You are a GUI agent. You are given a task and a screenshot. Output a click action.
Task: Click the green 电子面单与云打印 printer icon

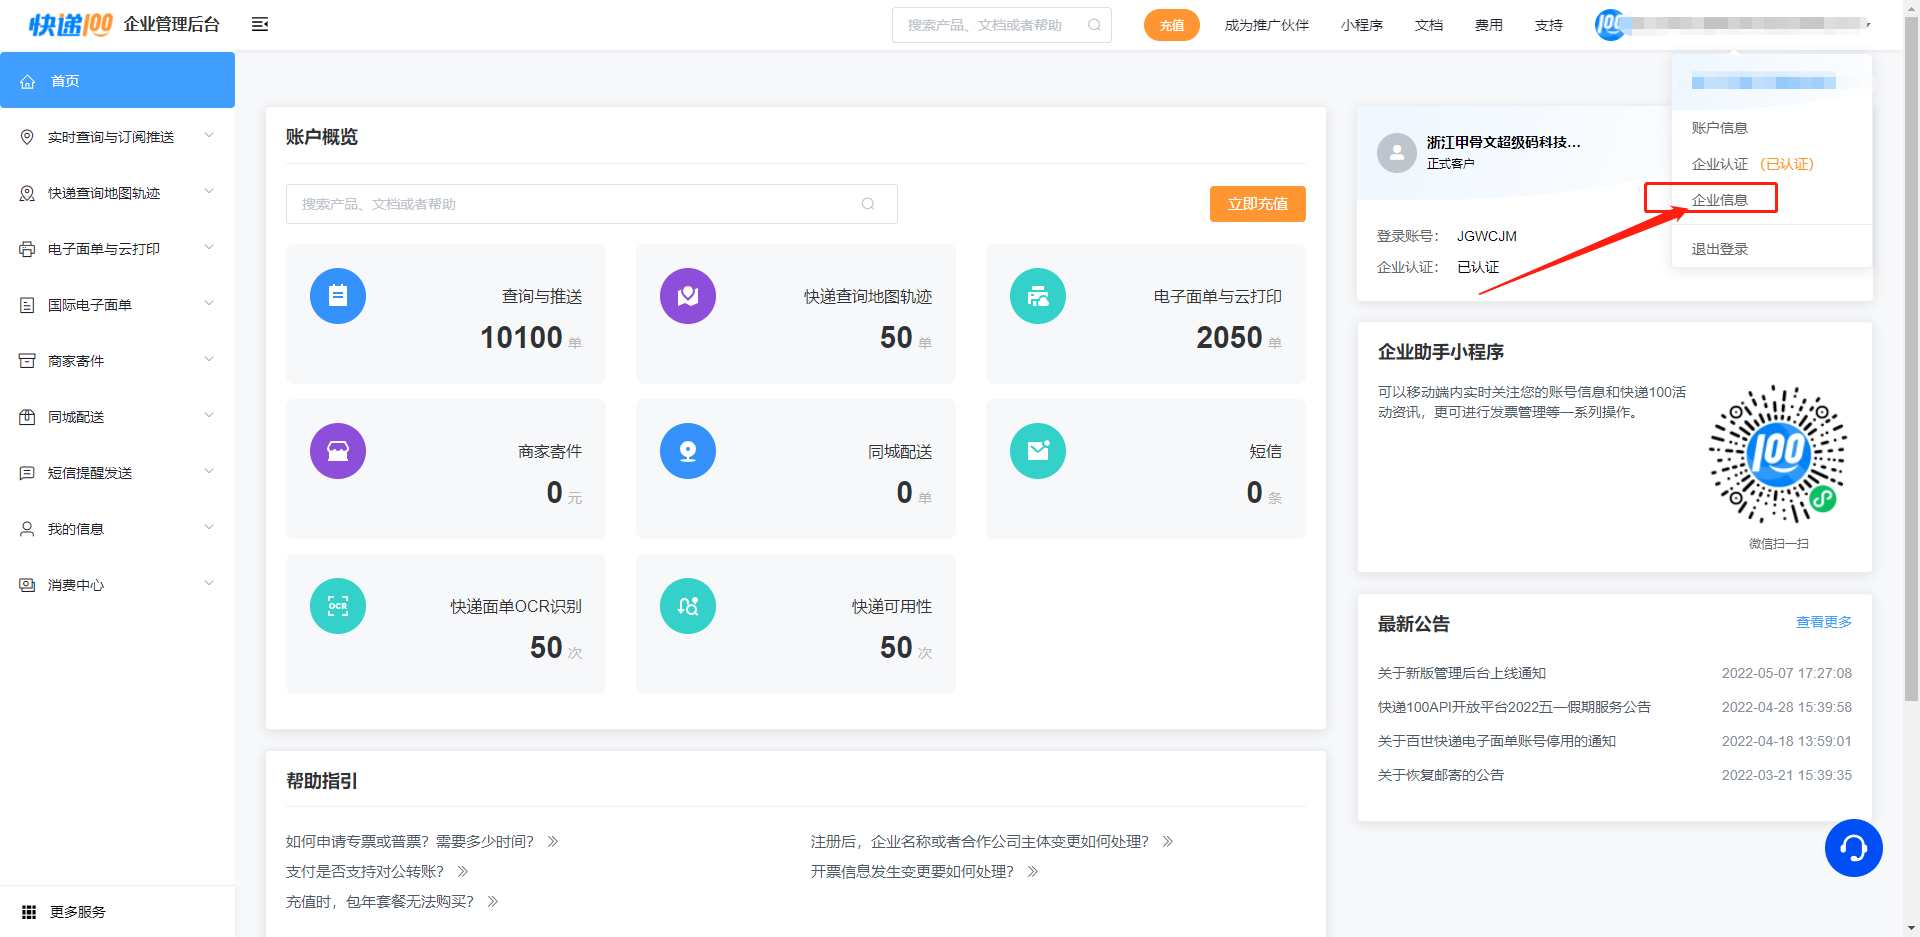1038,296
